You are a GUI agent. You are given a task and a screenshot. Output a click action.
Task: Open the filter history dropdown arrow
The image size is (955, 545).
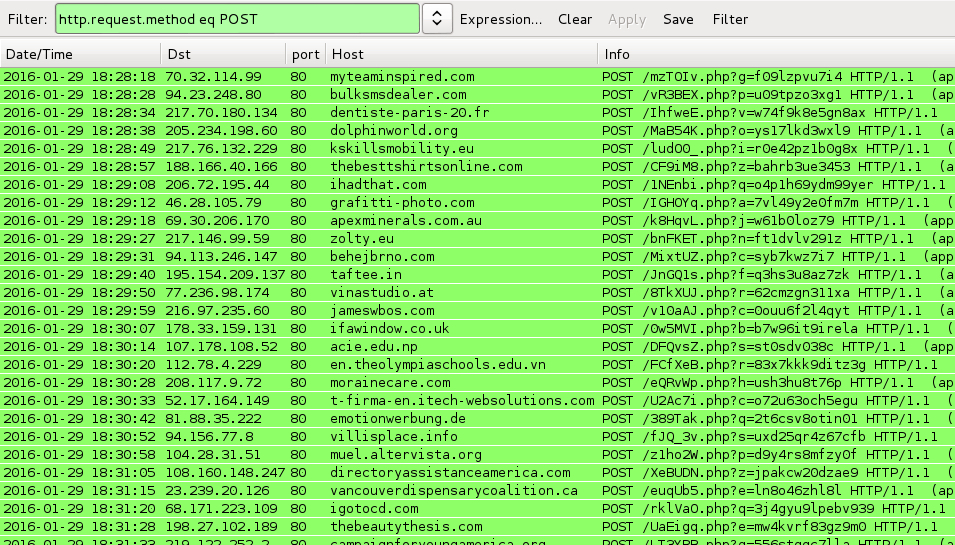pyautogui.click(x=436, y=19)
